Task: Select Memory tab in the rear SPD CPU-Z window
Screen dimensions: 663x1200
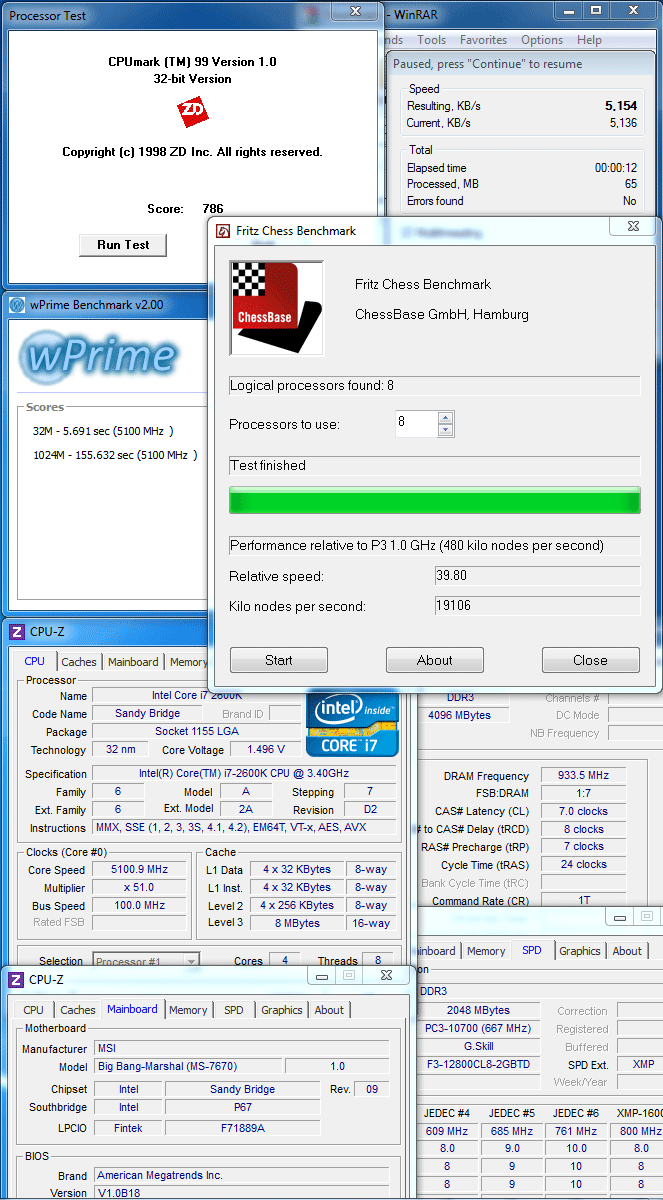Action: 486,951
